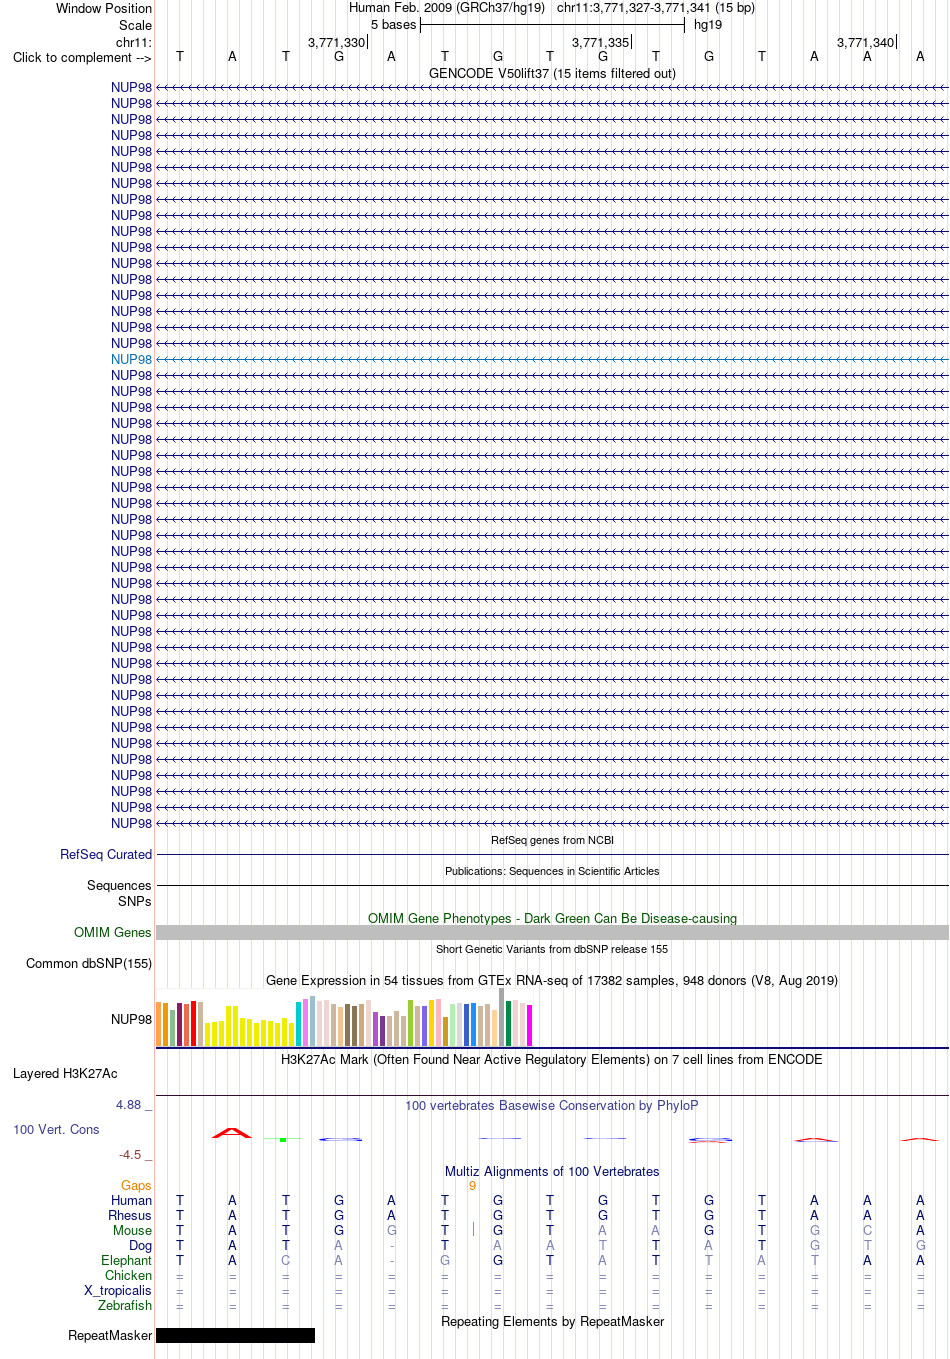Click the gray OMIM Genes item bar

coord(552,932)
